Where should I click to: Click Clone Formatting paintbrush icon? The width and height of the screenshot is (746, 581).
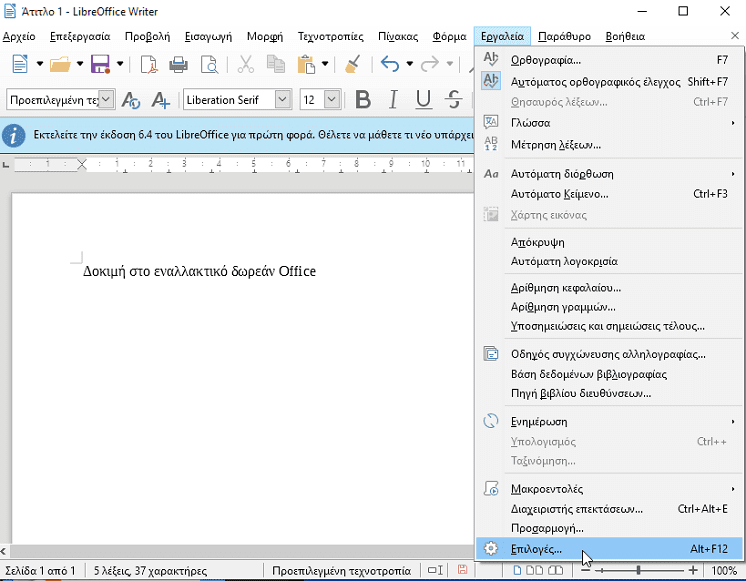[x=353, y=64]
